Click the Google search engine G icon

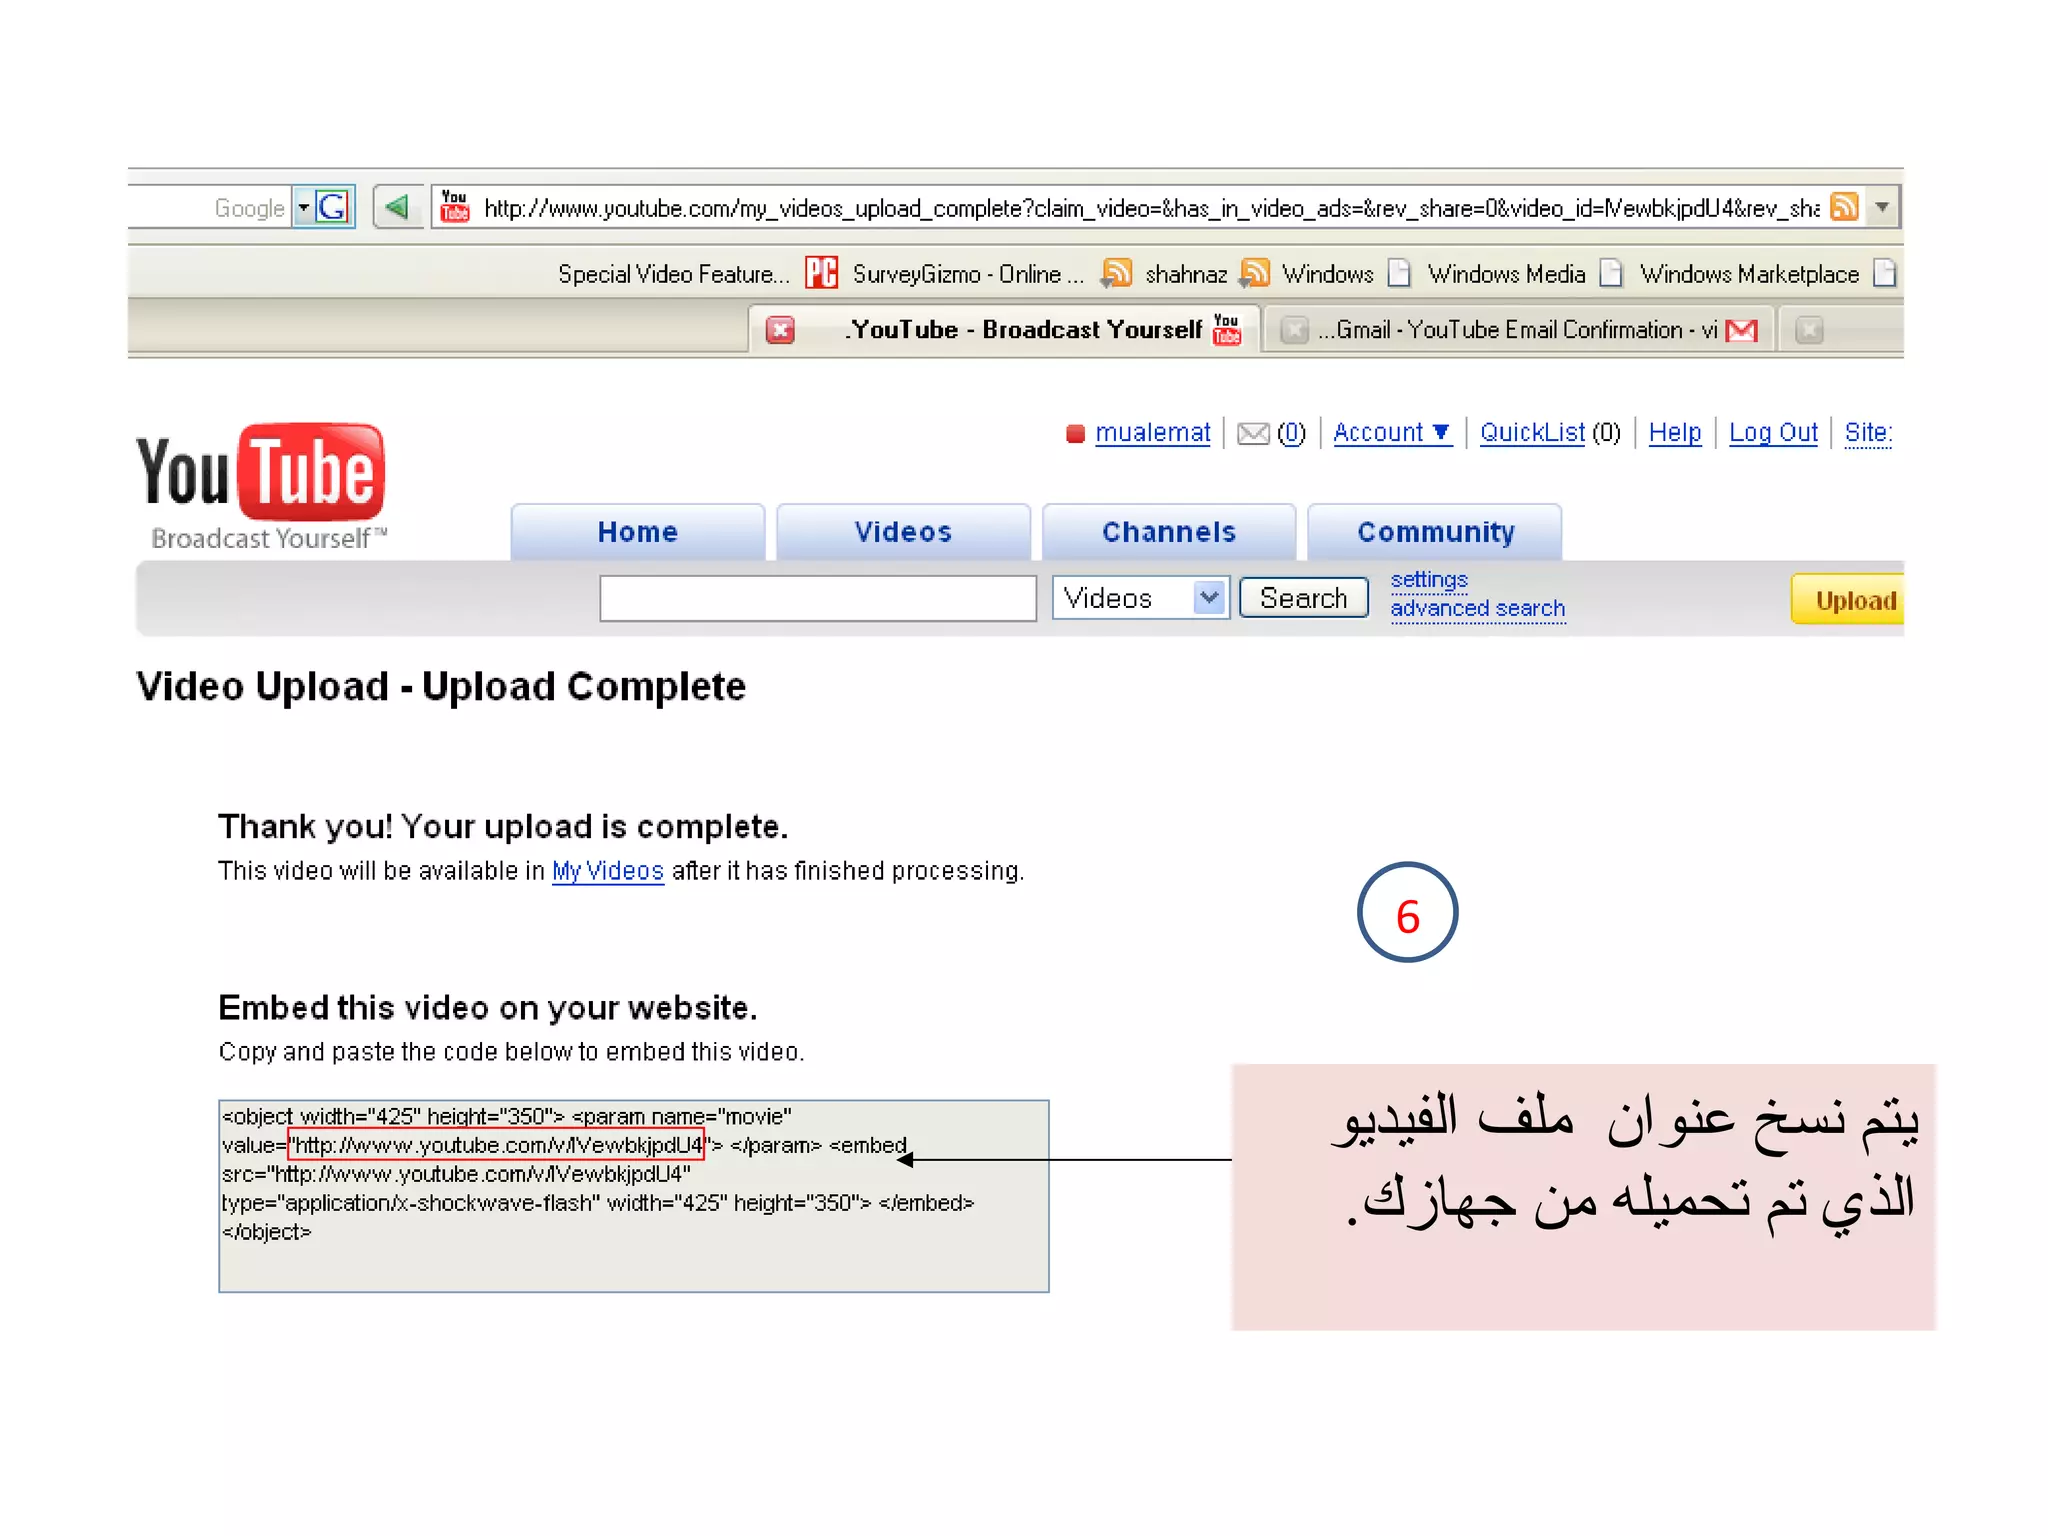[x=332, y=208]
